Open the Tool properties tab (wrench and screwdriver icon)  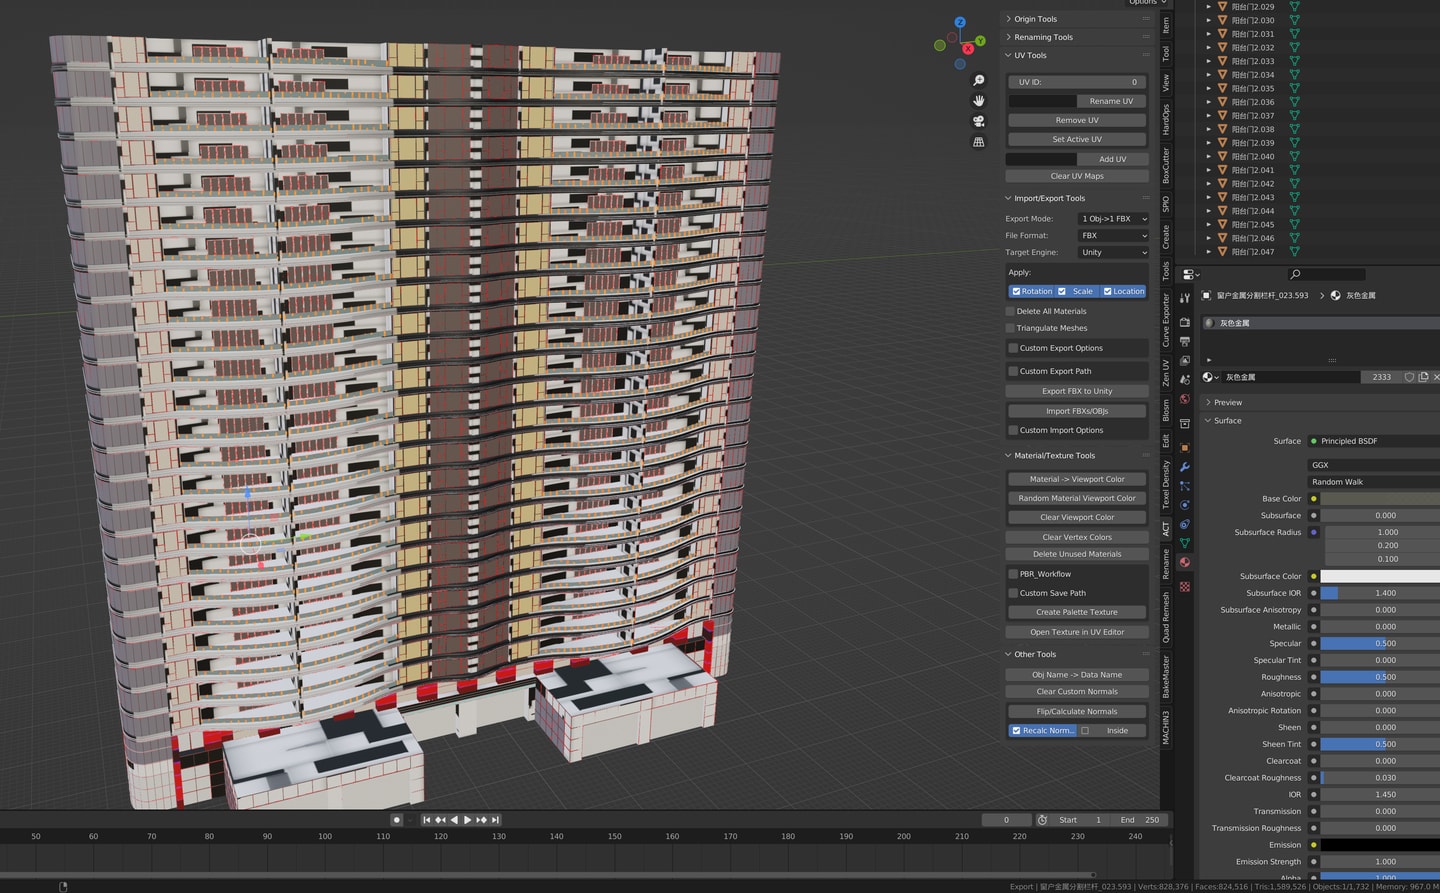(x=1185, y=298)
